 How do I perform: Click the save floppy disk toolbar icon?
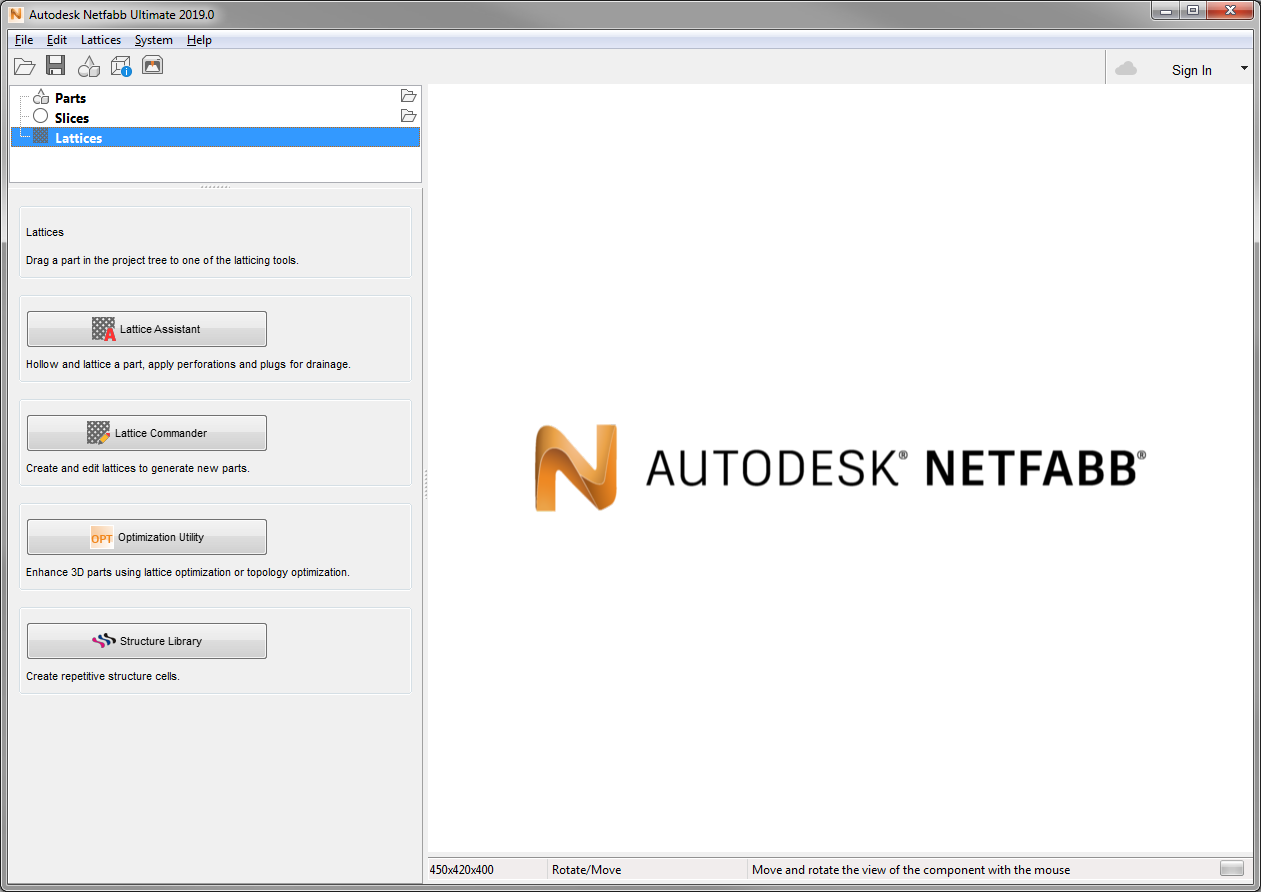coord(56,66)
